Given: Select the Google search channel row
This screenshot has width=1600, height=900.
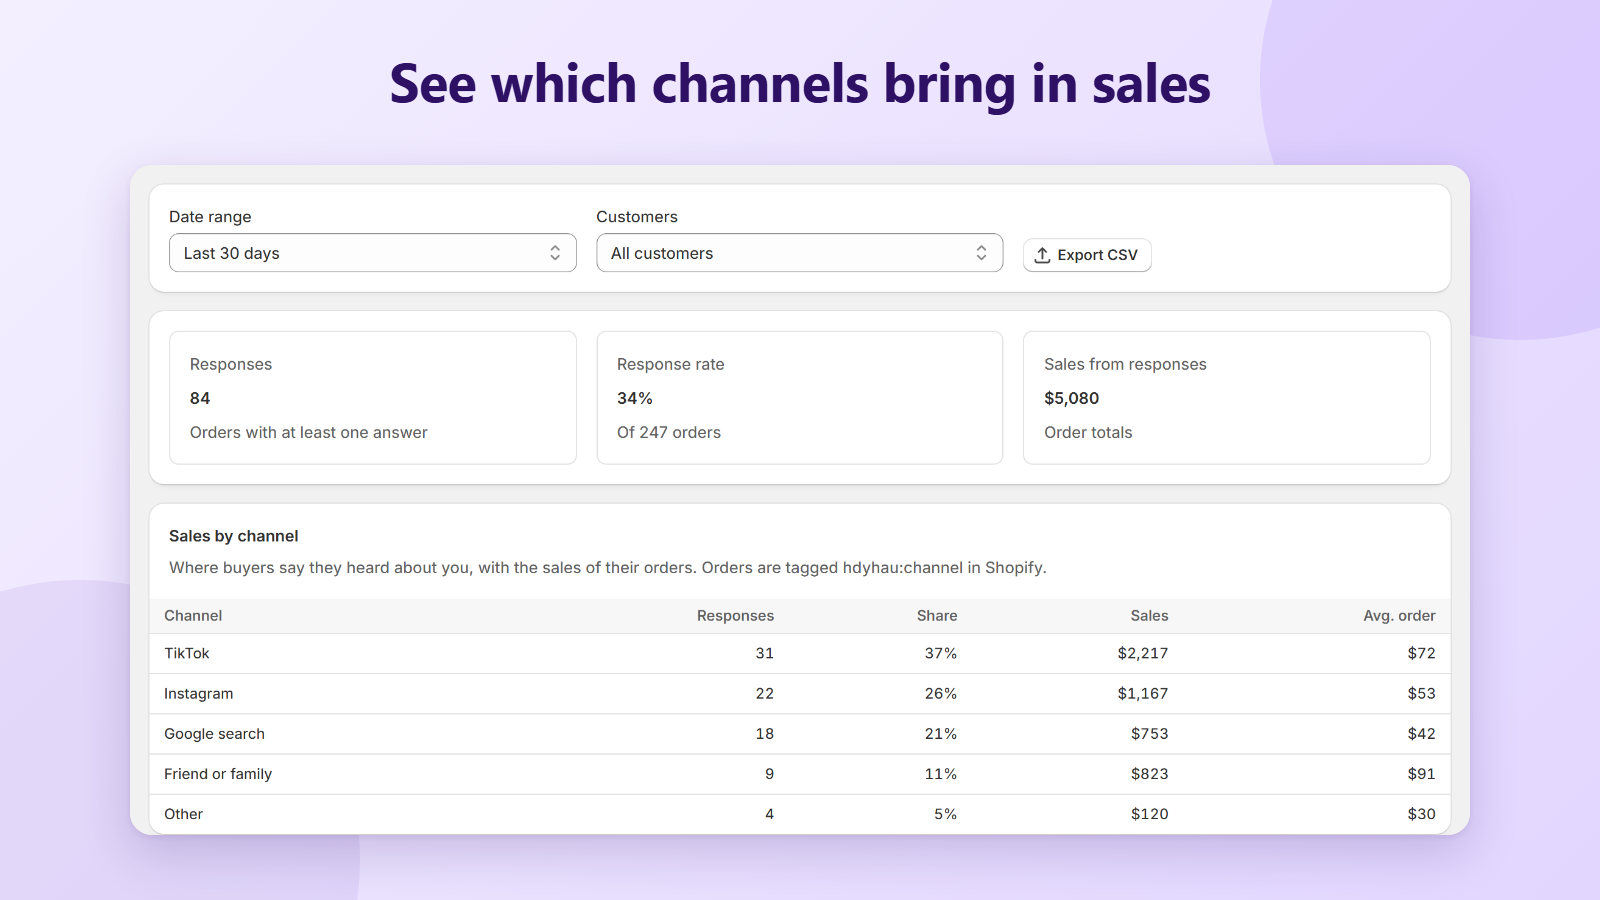Looking at the screenshot, I should 800,734.
